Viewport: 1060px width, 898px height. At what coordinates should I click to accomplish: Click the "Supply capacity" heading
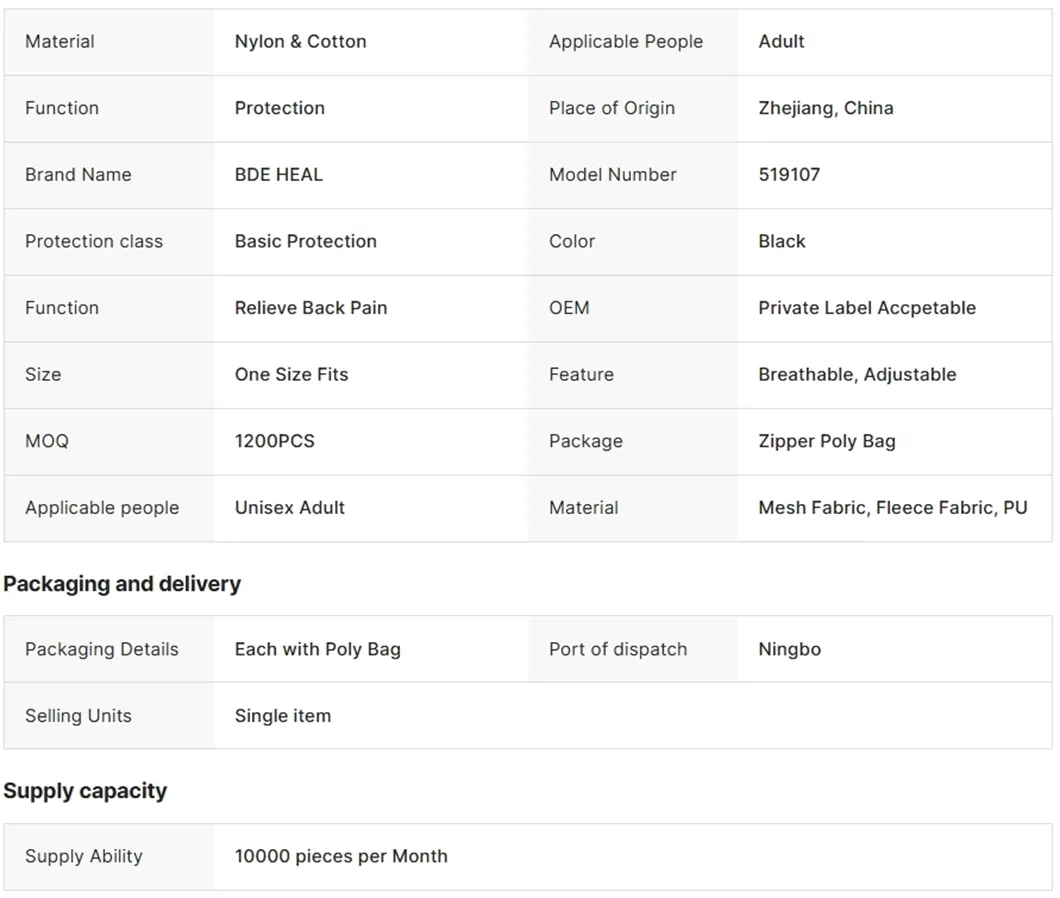pyautogui.click(x=85, y=791)
